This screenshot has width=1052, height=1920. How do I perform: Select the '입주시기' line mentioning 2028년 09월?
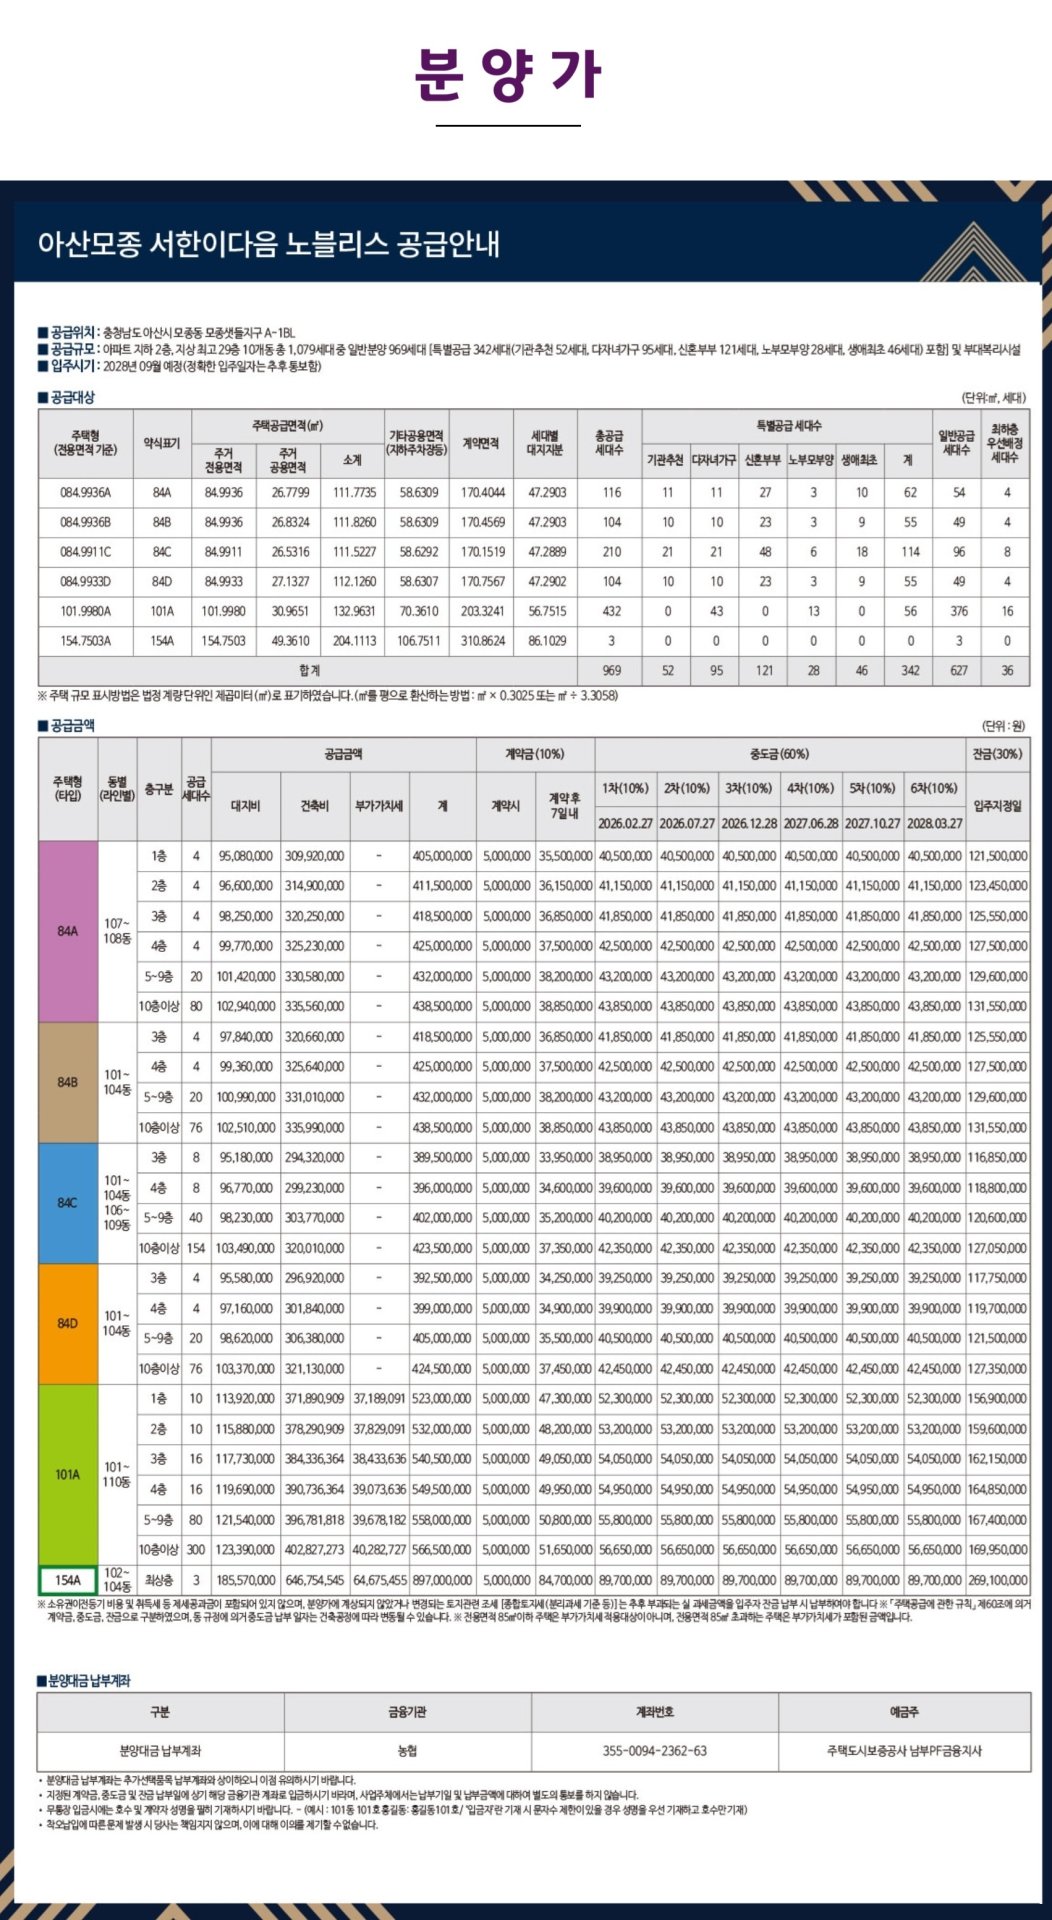[179, 366]
